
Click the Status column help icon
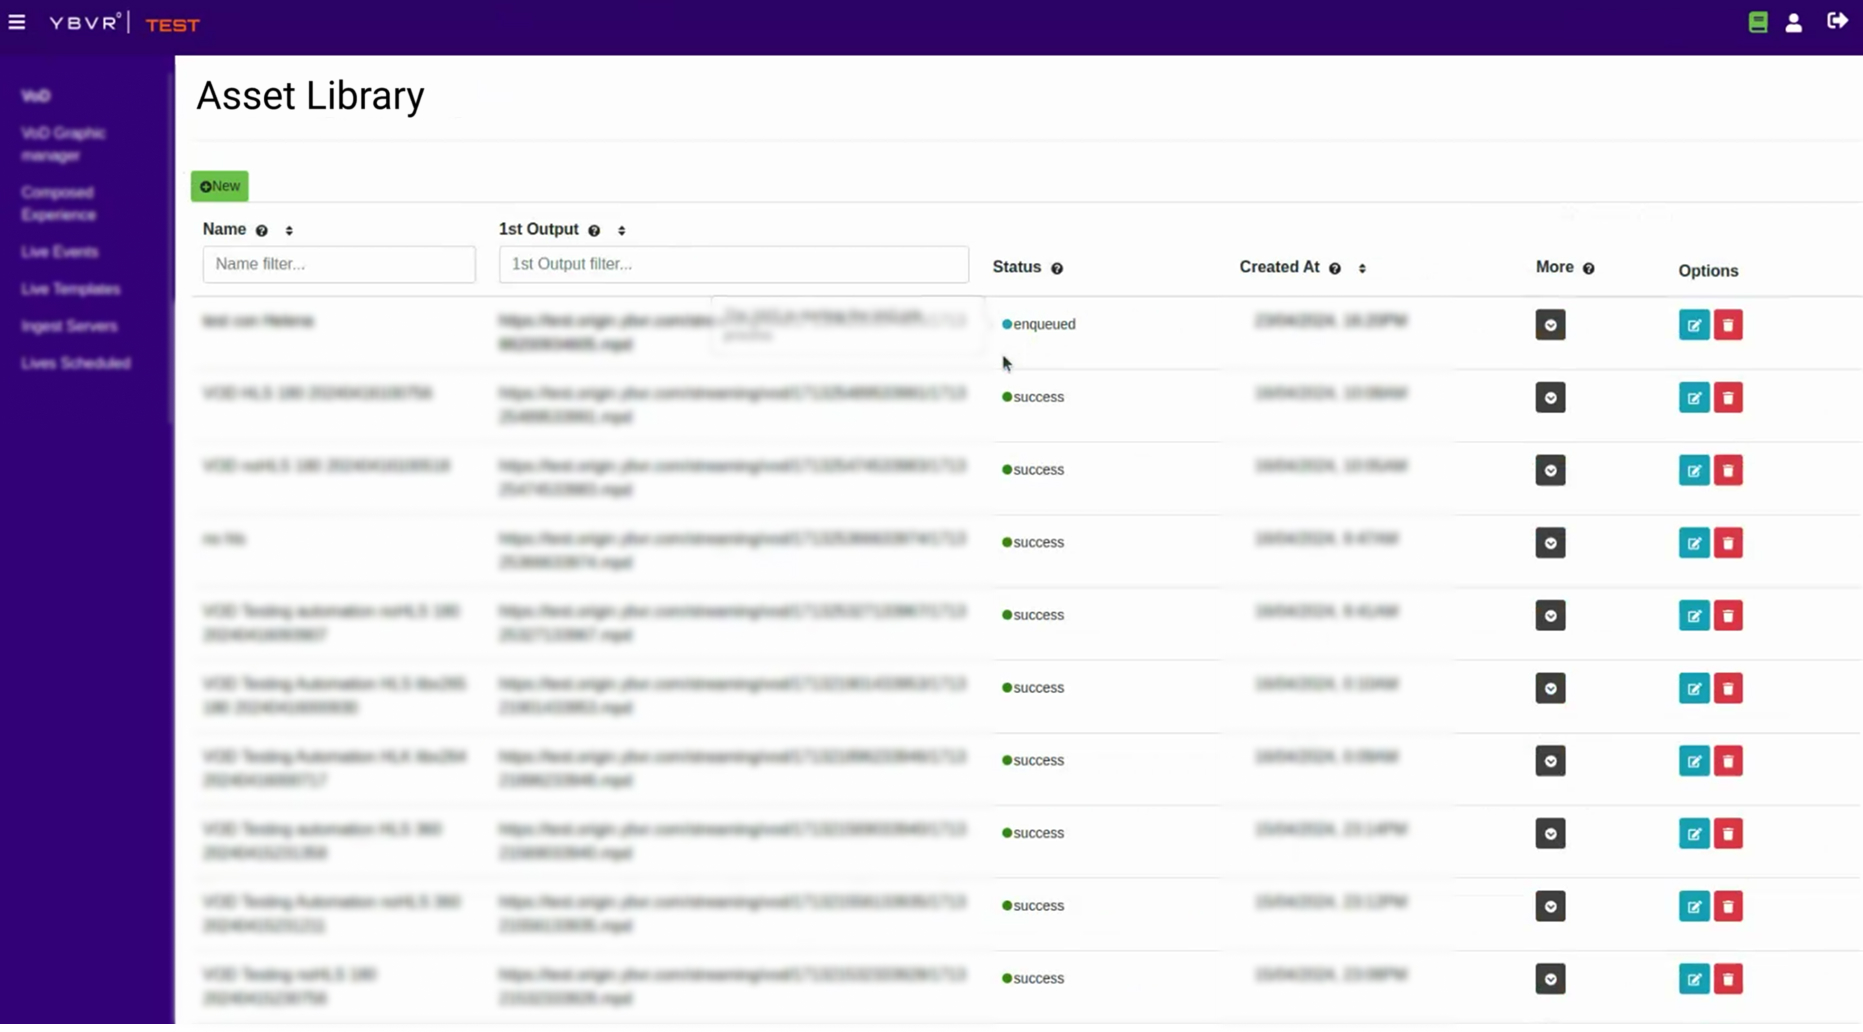1057,269
